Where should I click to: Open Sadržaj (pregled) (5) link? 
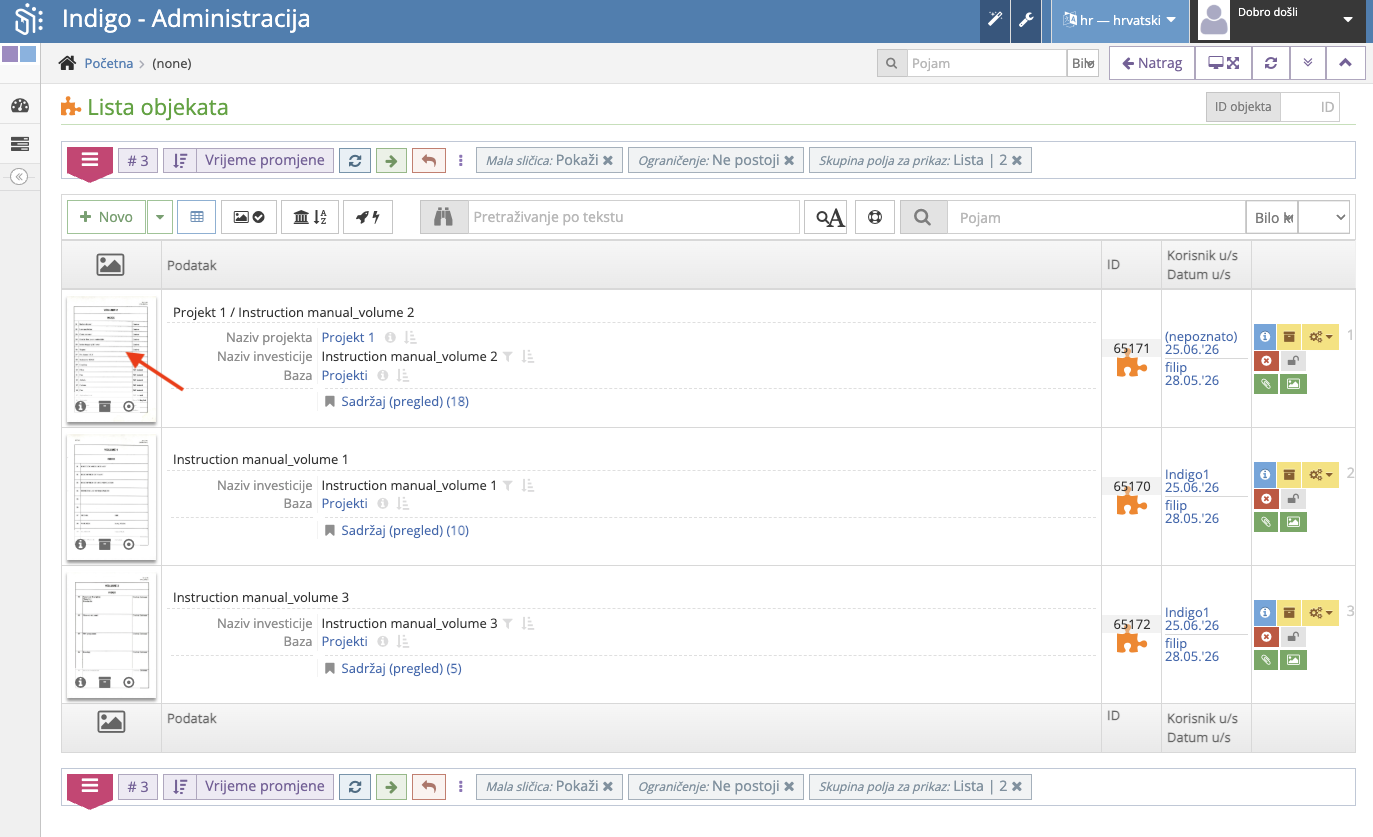click(x=401, y=668)
